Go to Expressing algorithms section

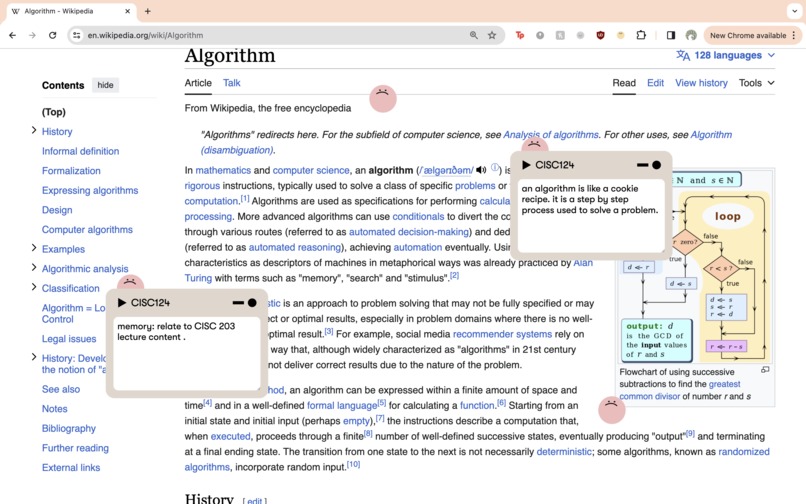[90, 190]
